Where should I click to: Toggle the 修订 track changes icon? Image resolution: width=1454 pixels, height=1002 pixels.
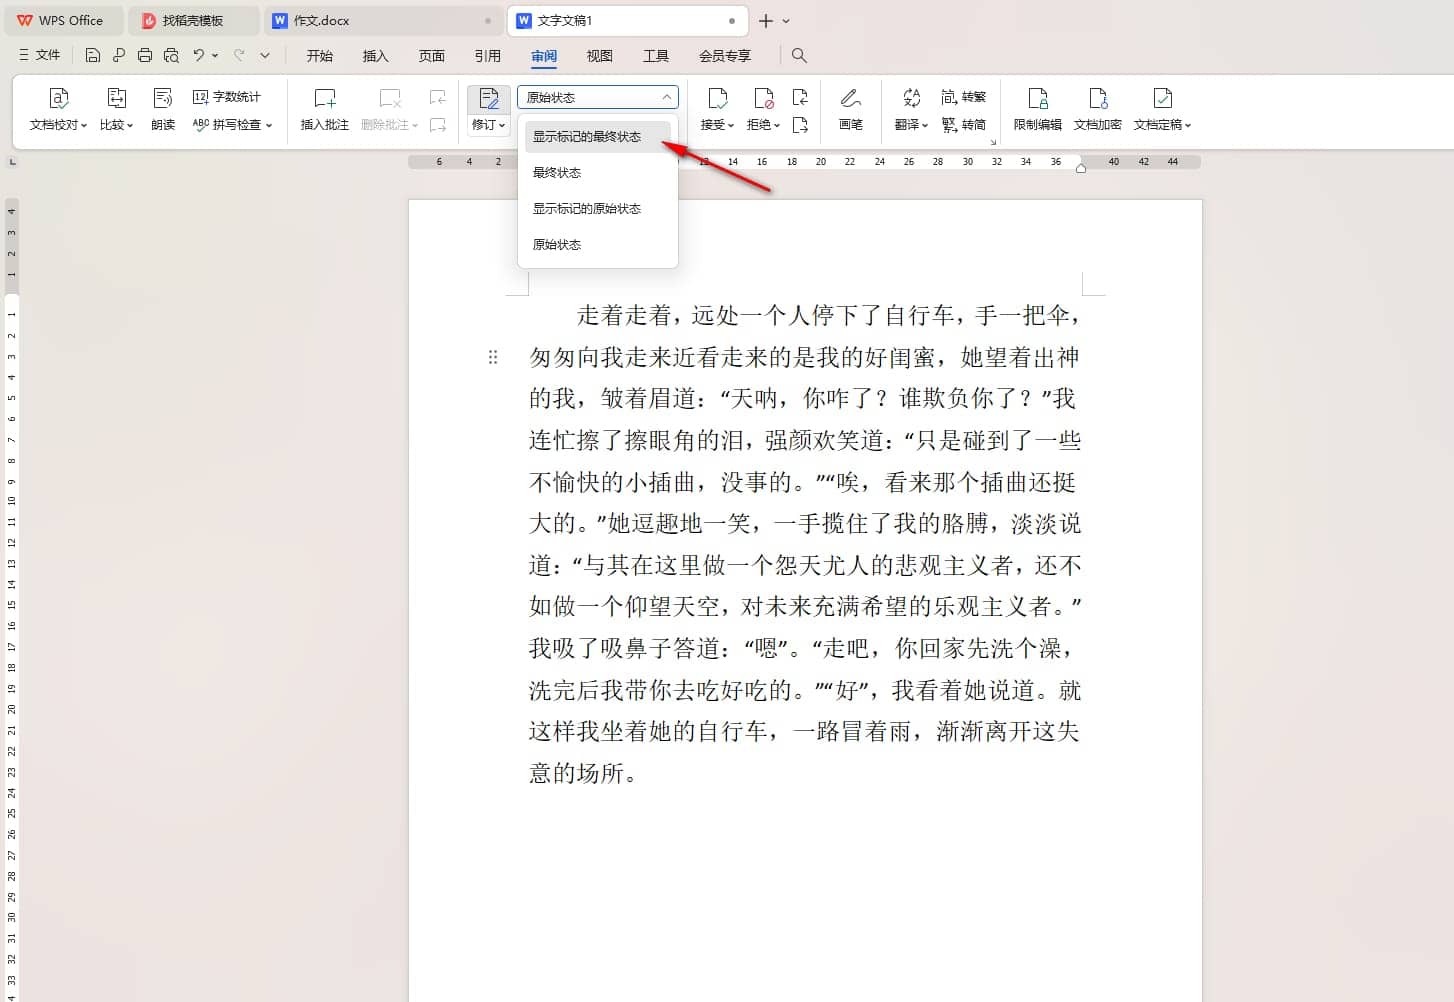tap(488, 98)
